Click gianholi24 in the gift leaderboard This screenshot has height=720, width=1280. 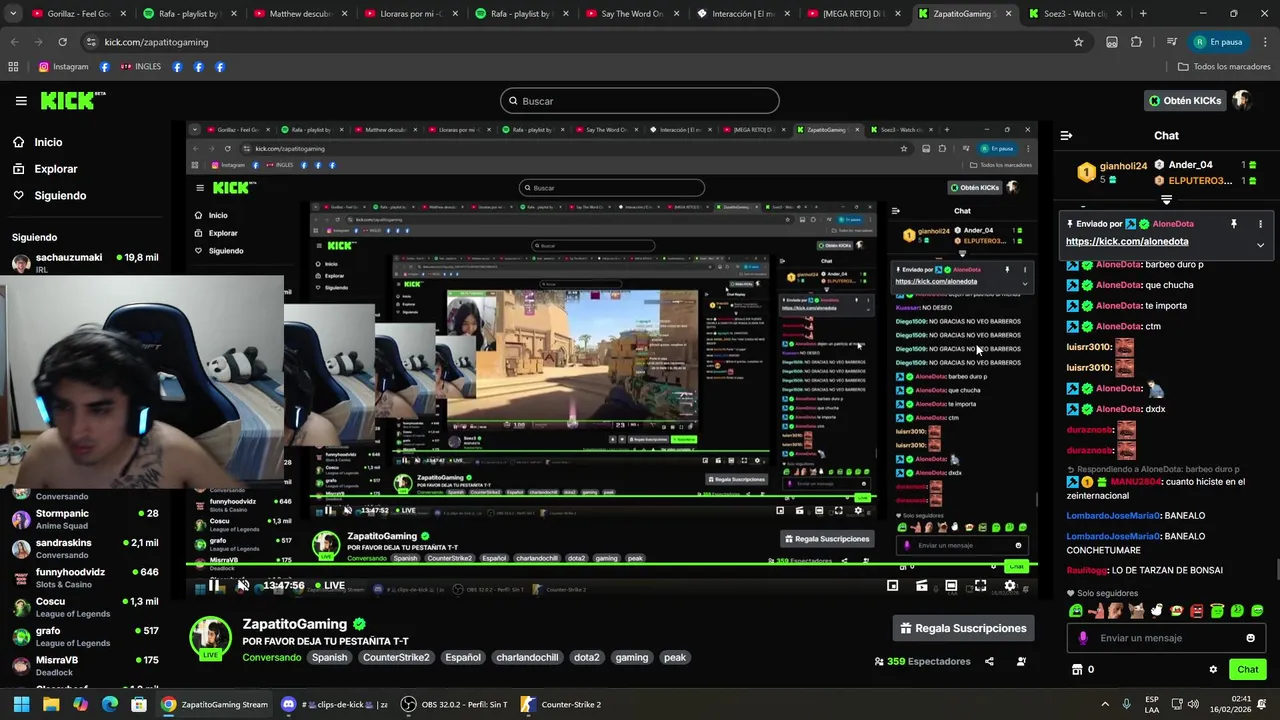1123,166
